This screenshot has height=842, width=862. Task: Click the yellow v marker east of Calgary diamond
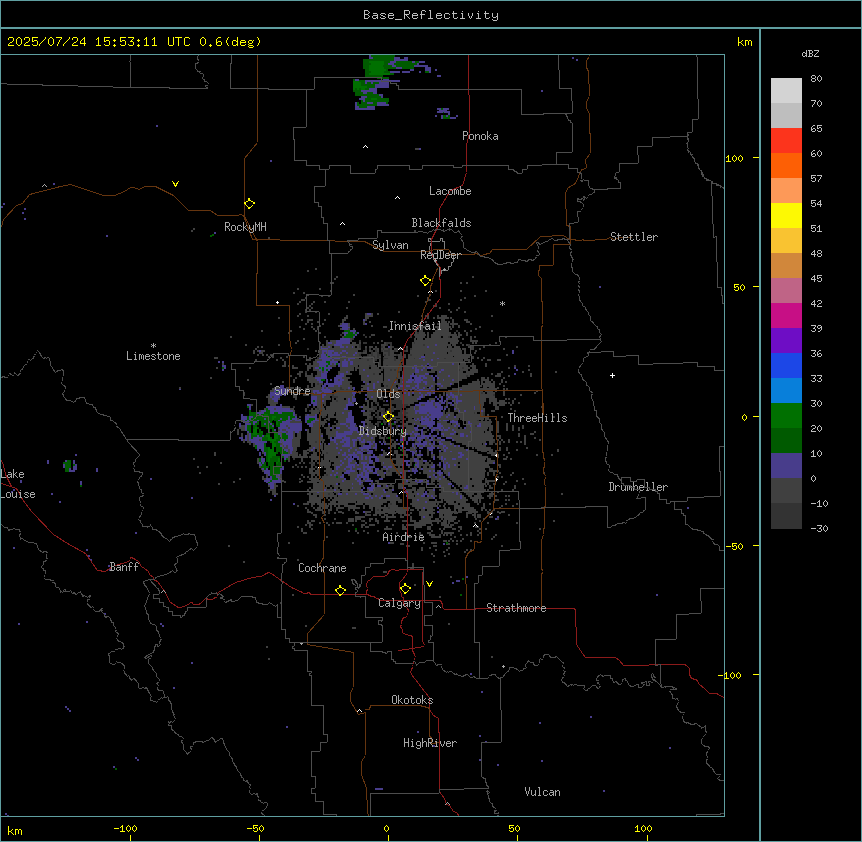[429, 584]
